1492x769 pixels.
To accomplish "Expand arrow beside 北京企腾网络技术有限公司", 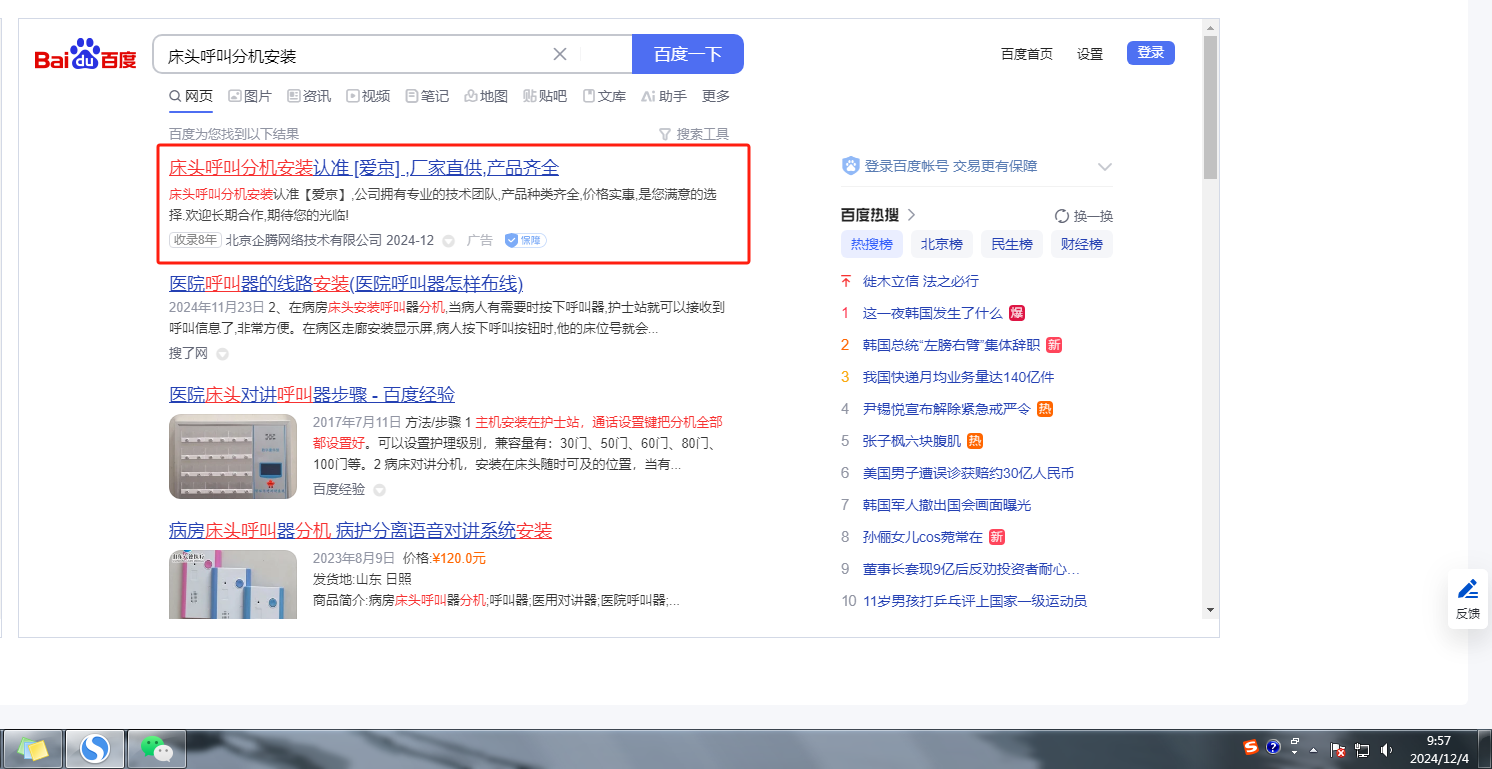I will coord(448,241).
